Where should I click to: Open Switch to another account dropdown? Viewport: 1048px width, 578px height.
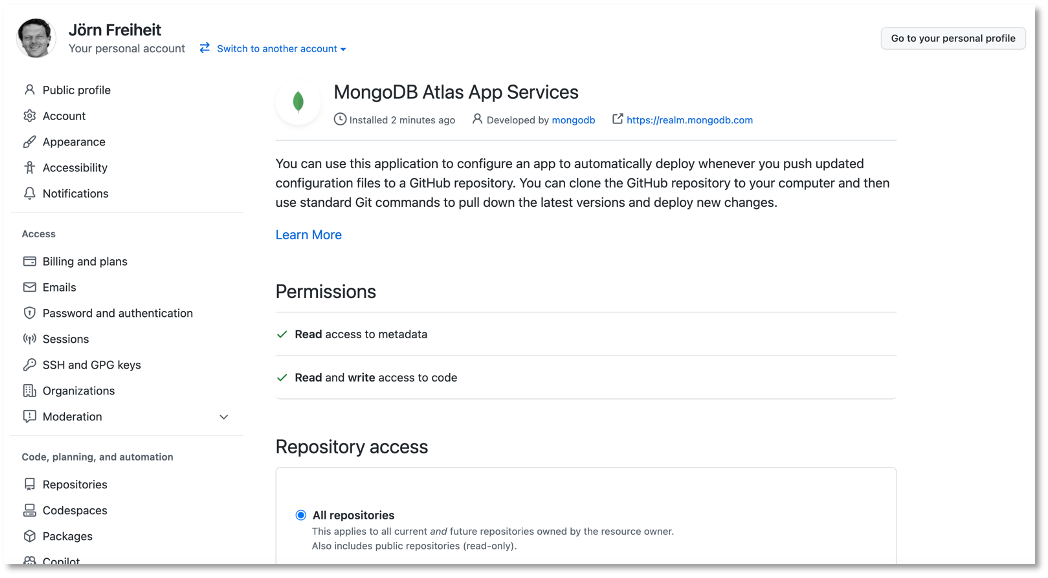click(281, 49)
